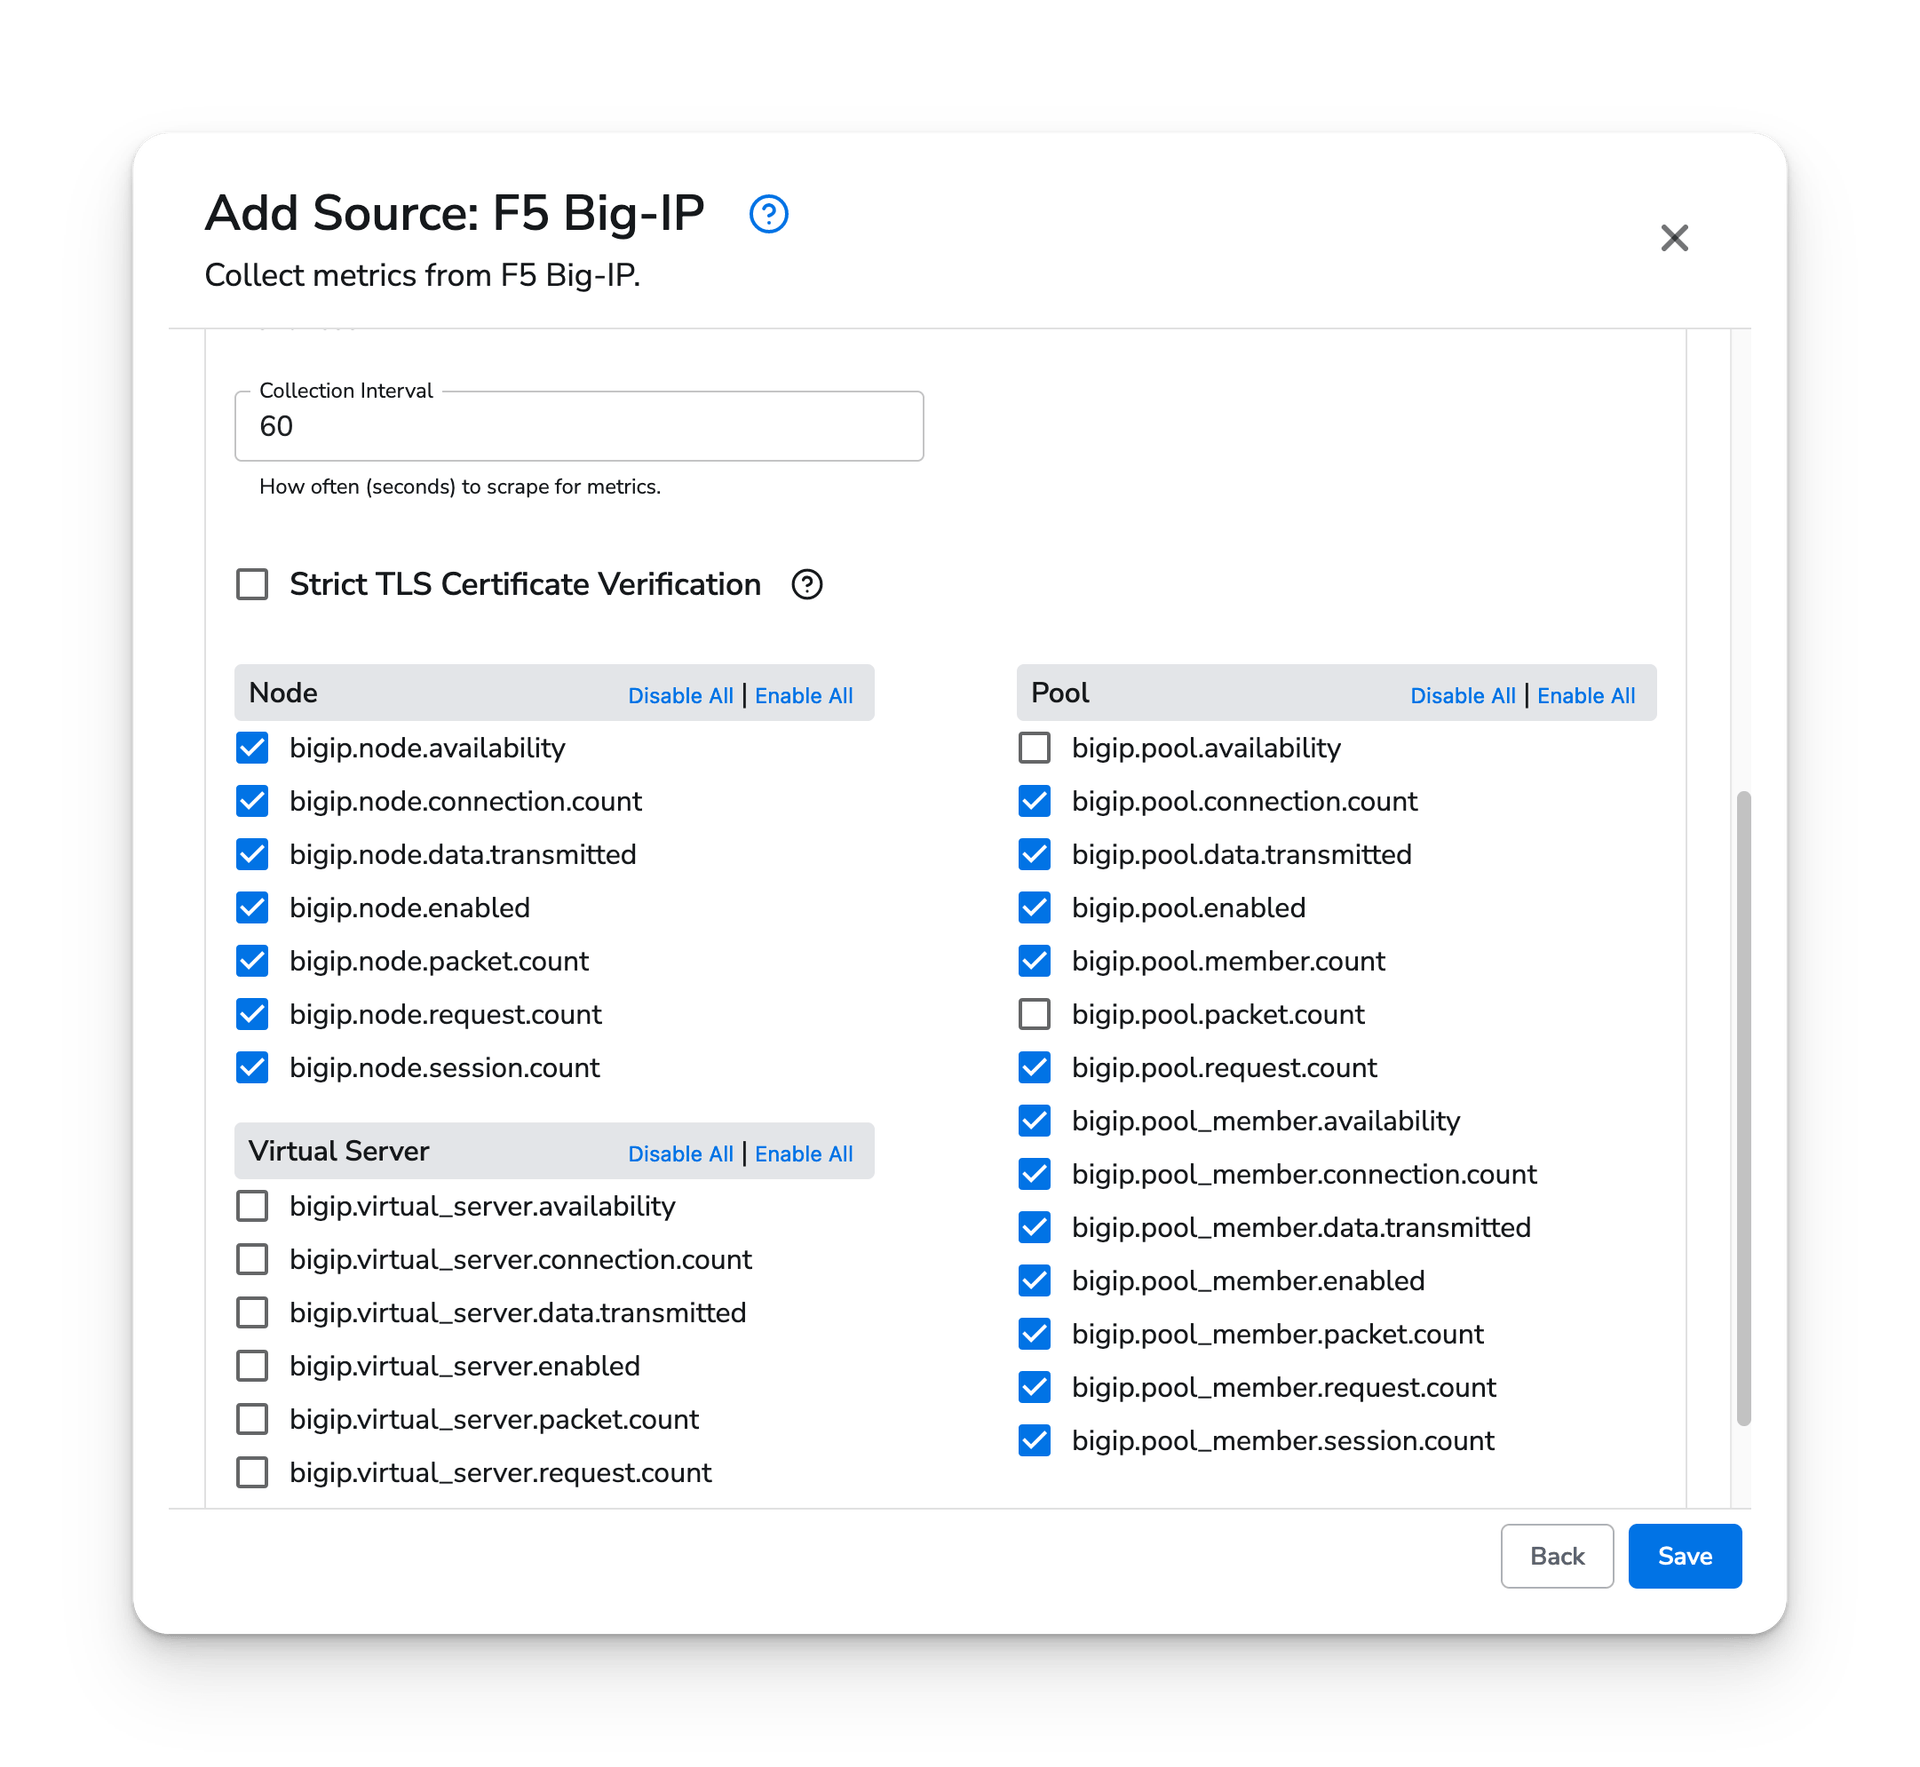Open the F5 Big-IP help icon

768,214
